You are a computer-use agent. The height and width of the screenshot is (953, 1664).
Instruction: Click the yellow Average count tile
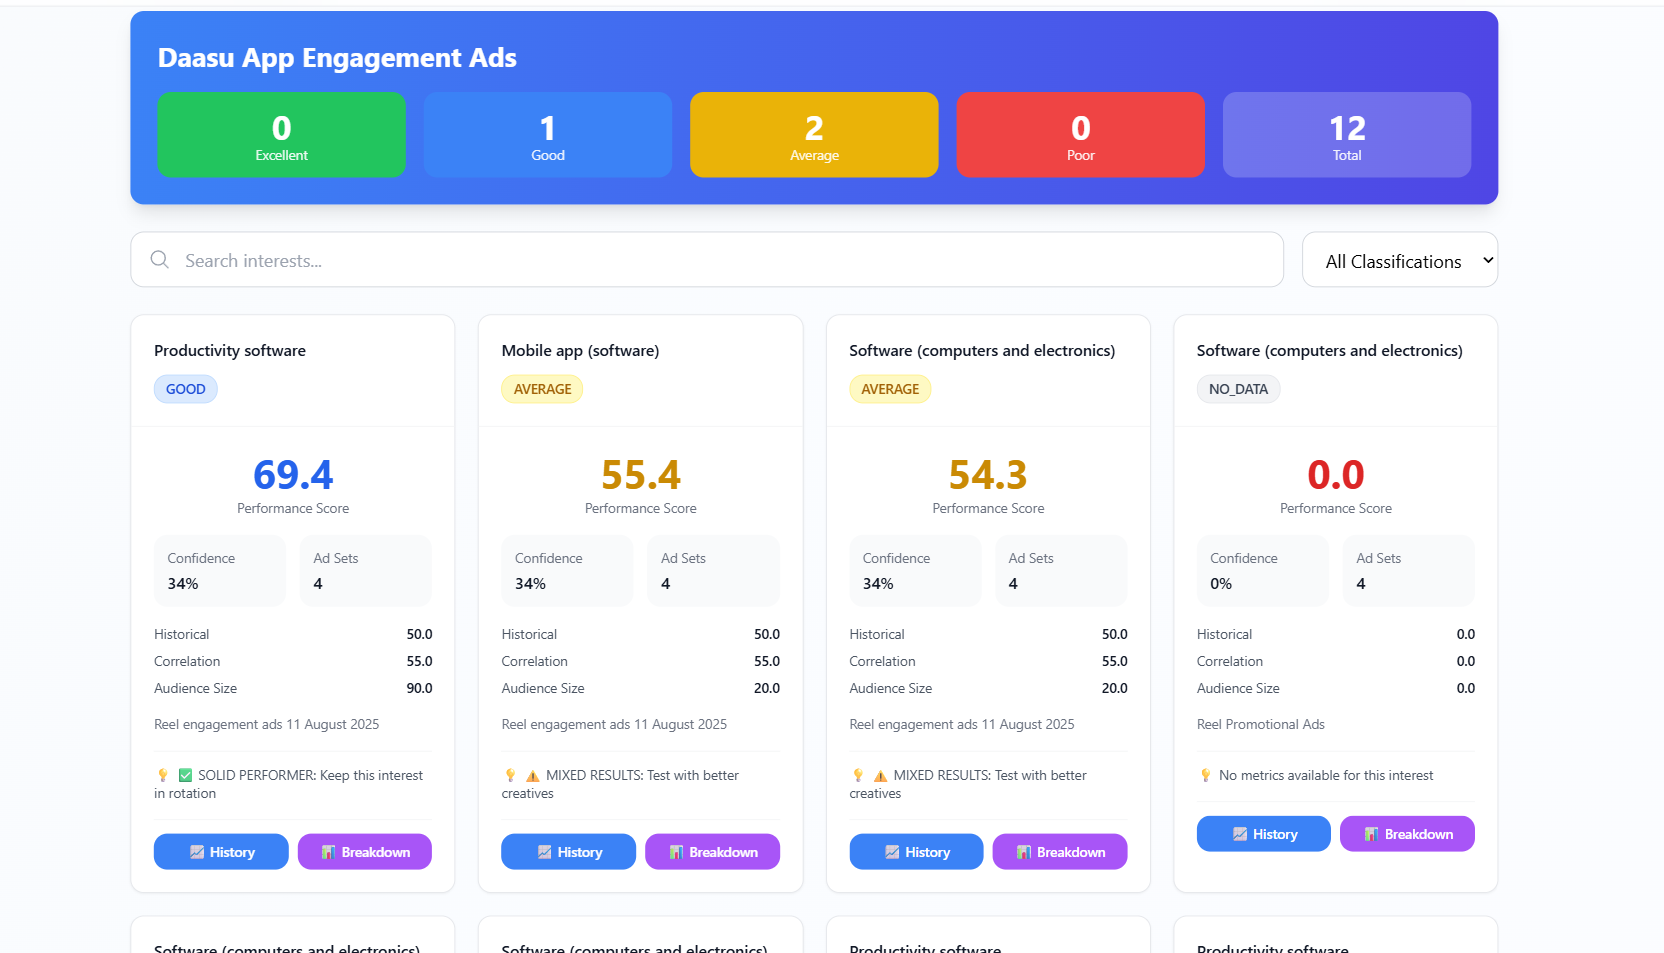[x=813, y=135]
